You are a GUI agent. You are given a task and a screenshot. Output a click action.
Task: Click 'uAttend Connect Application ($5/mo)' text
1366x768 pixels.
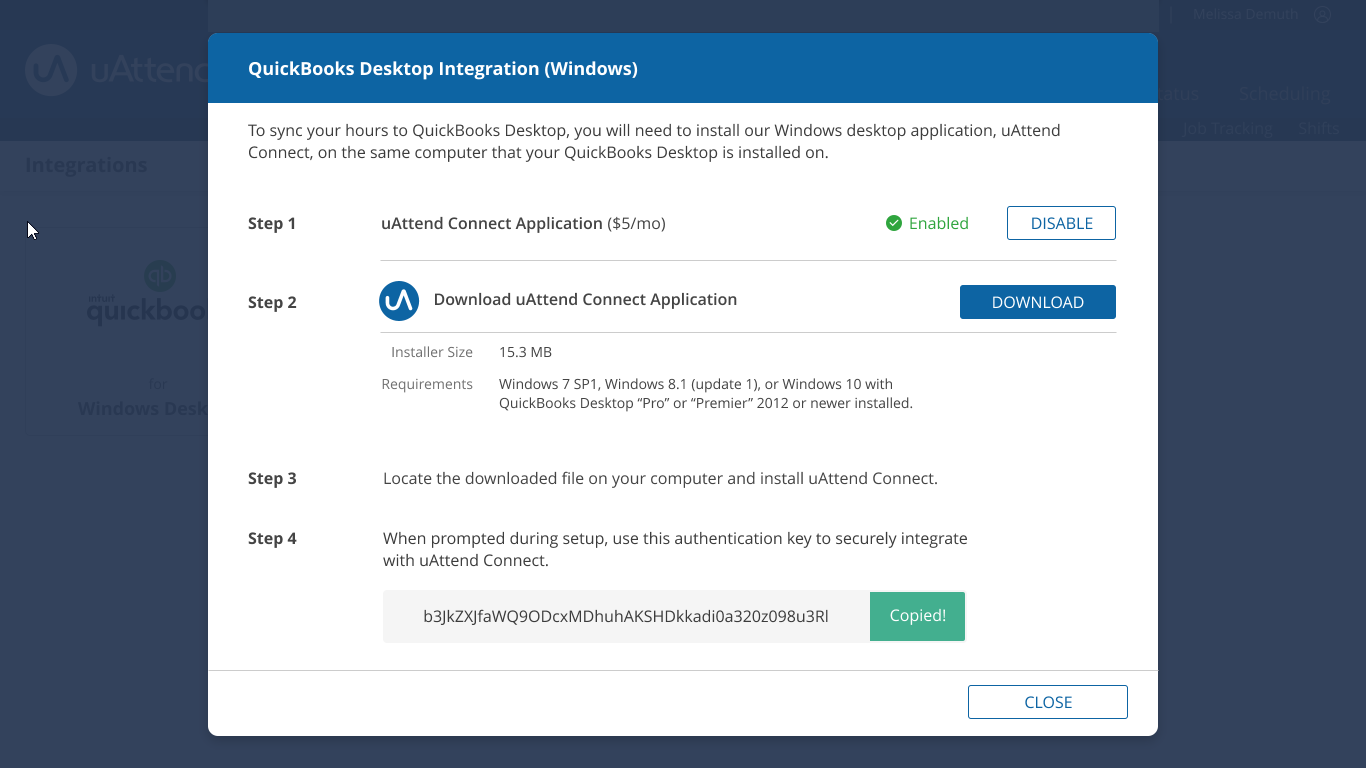[523, 223]
